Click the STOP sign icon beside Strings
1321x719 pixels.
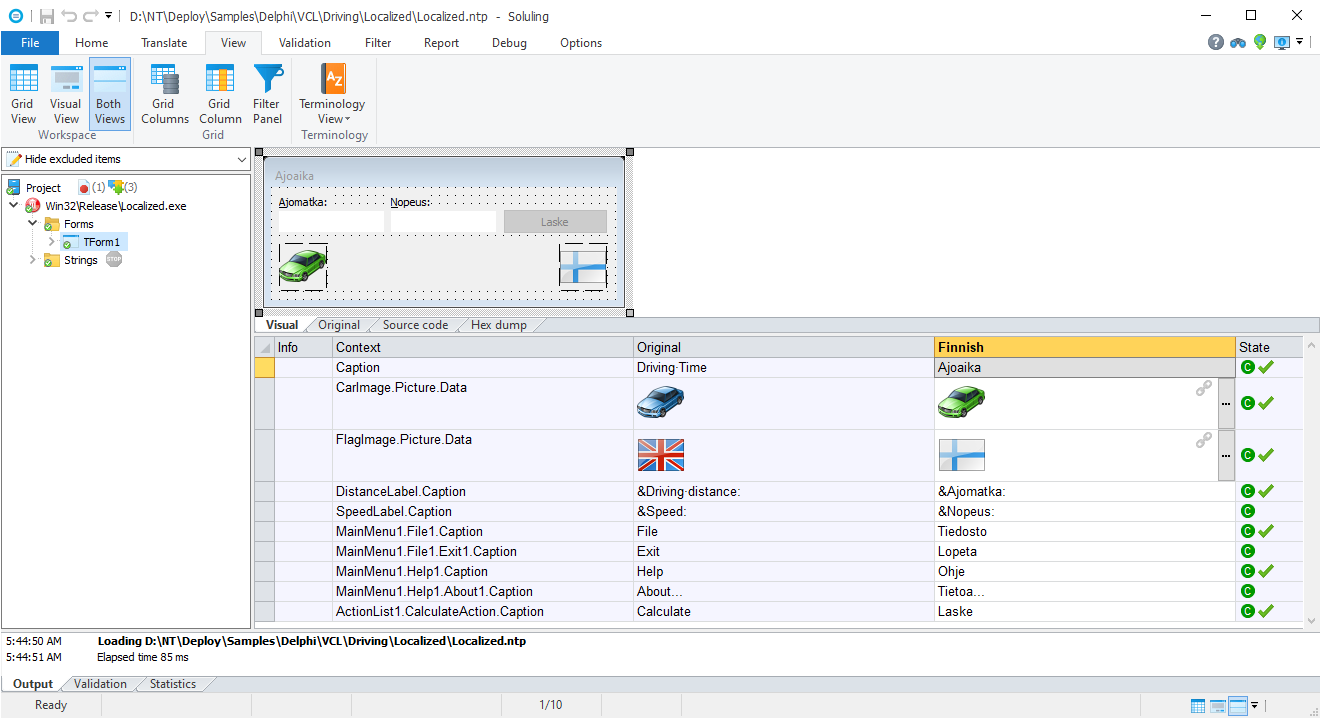tap(114, 259)
